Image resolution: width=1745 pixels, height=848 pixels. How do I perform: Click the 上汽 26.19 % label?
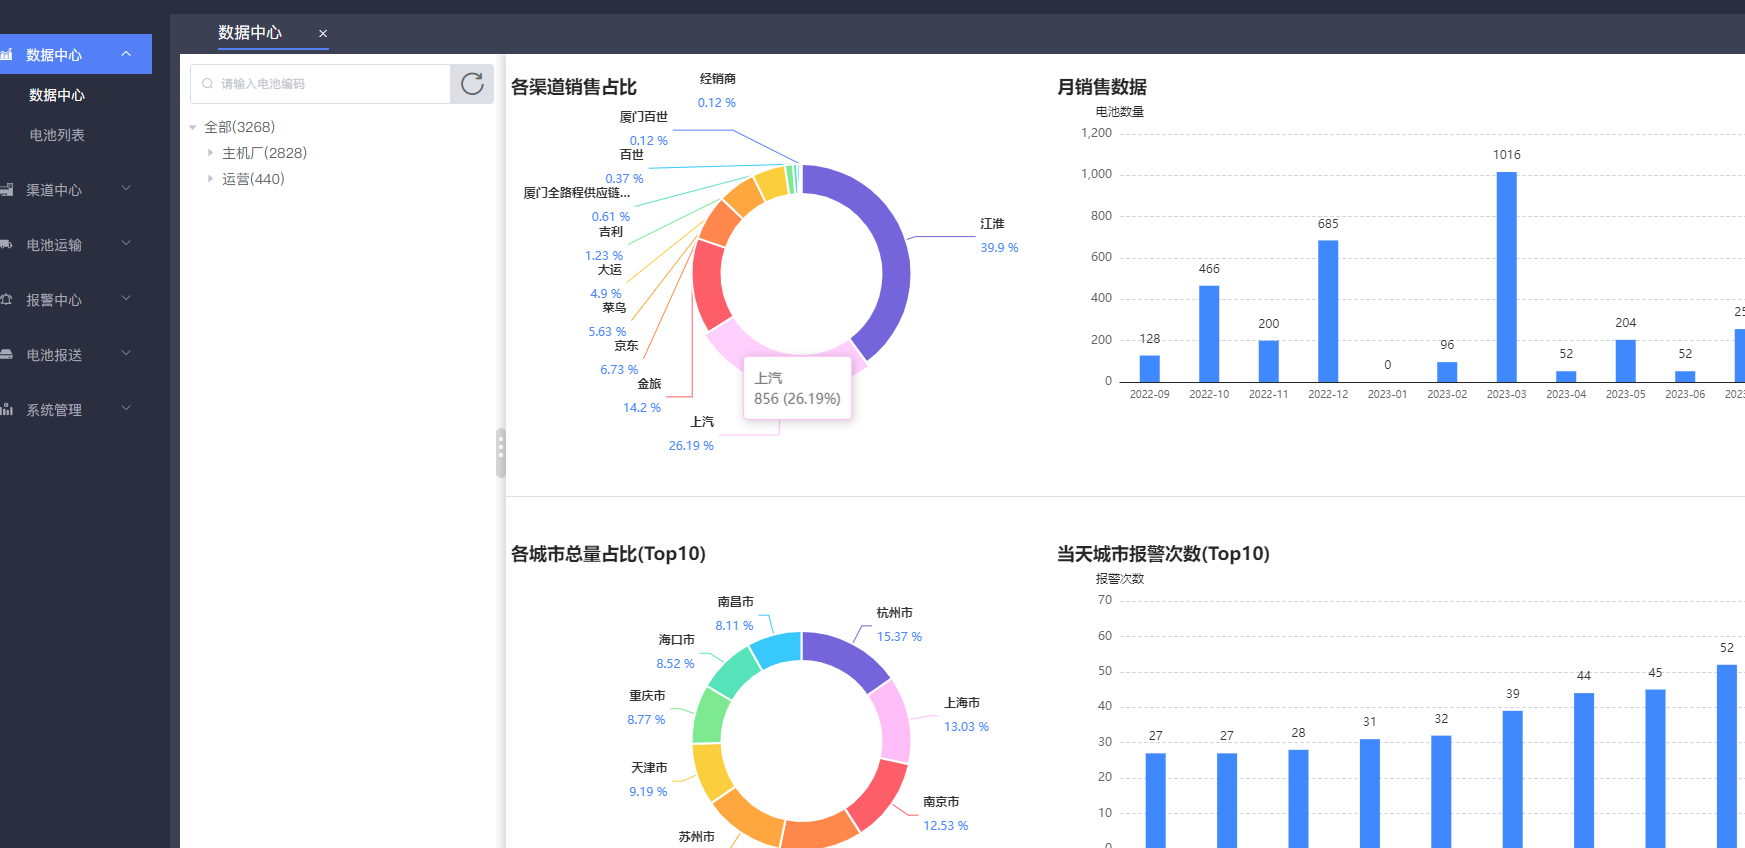(x=692, y=434)
